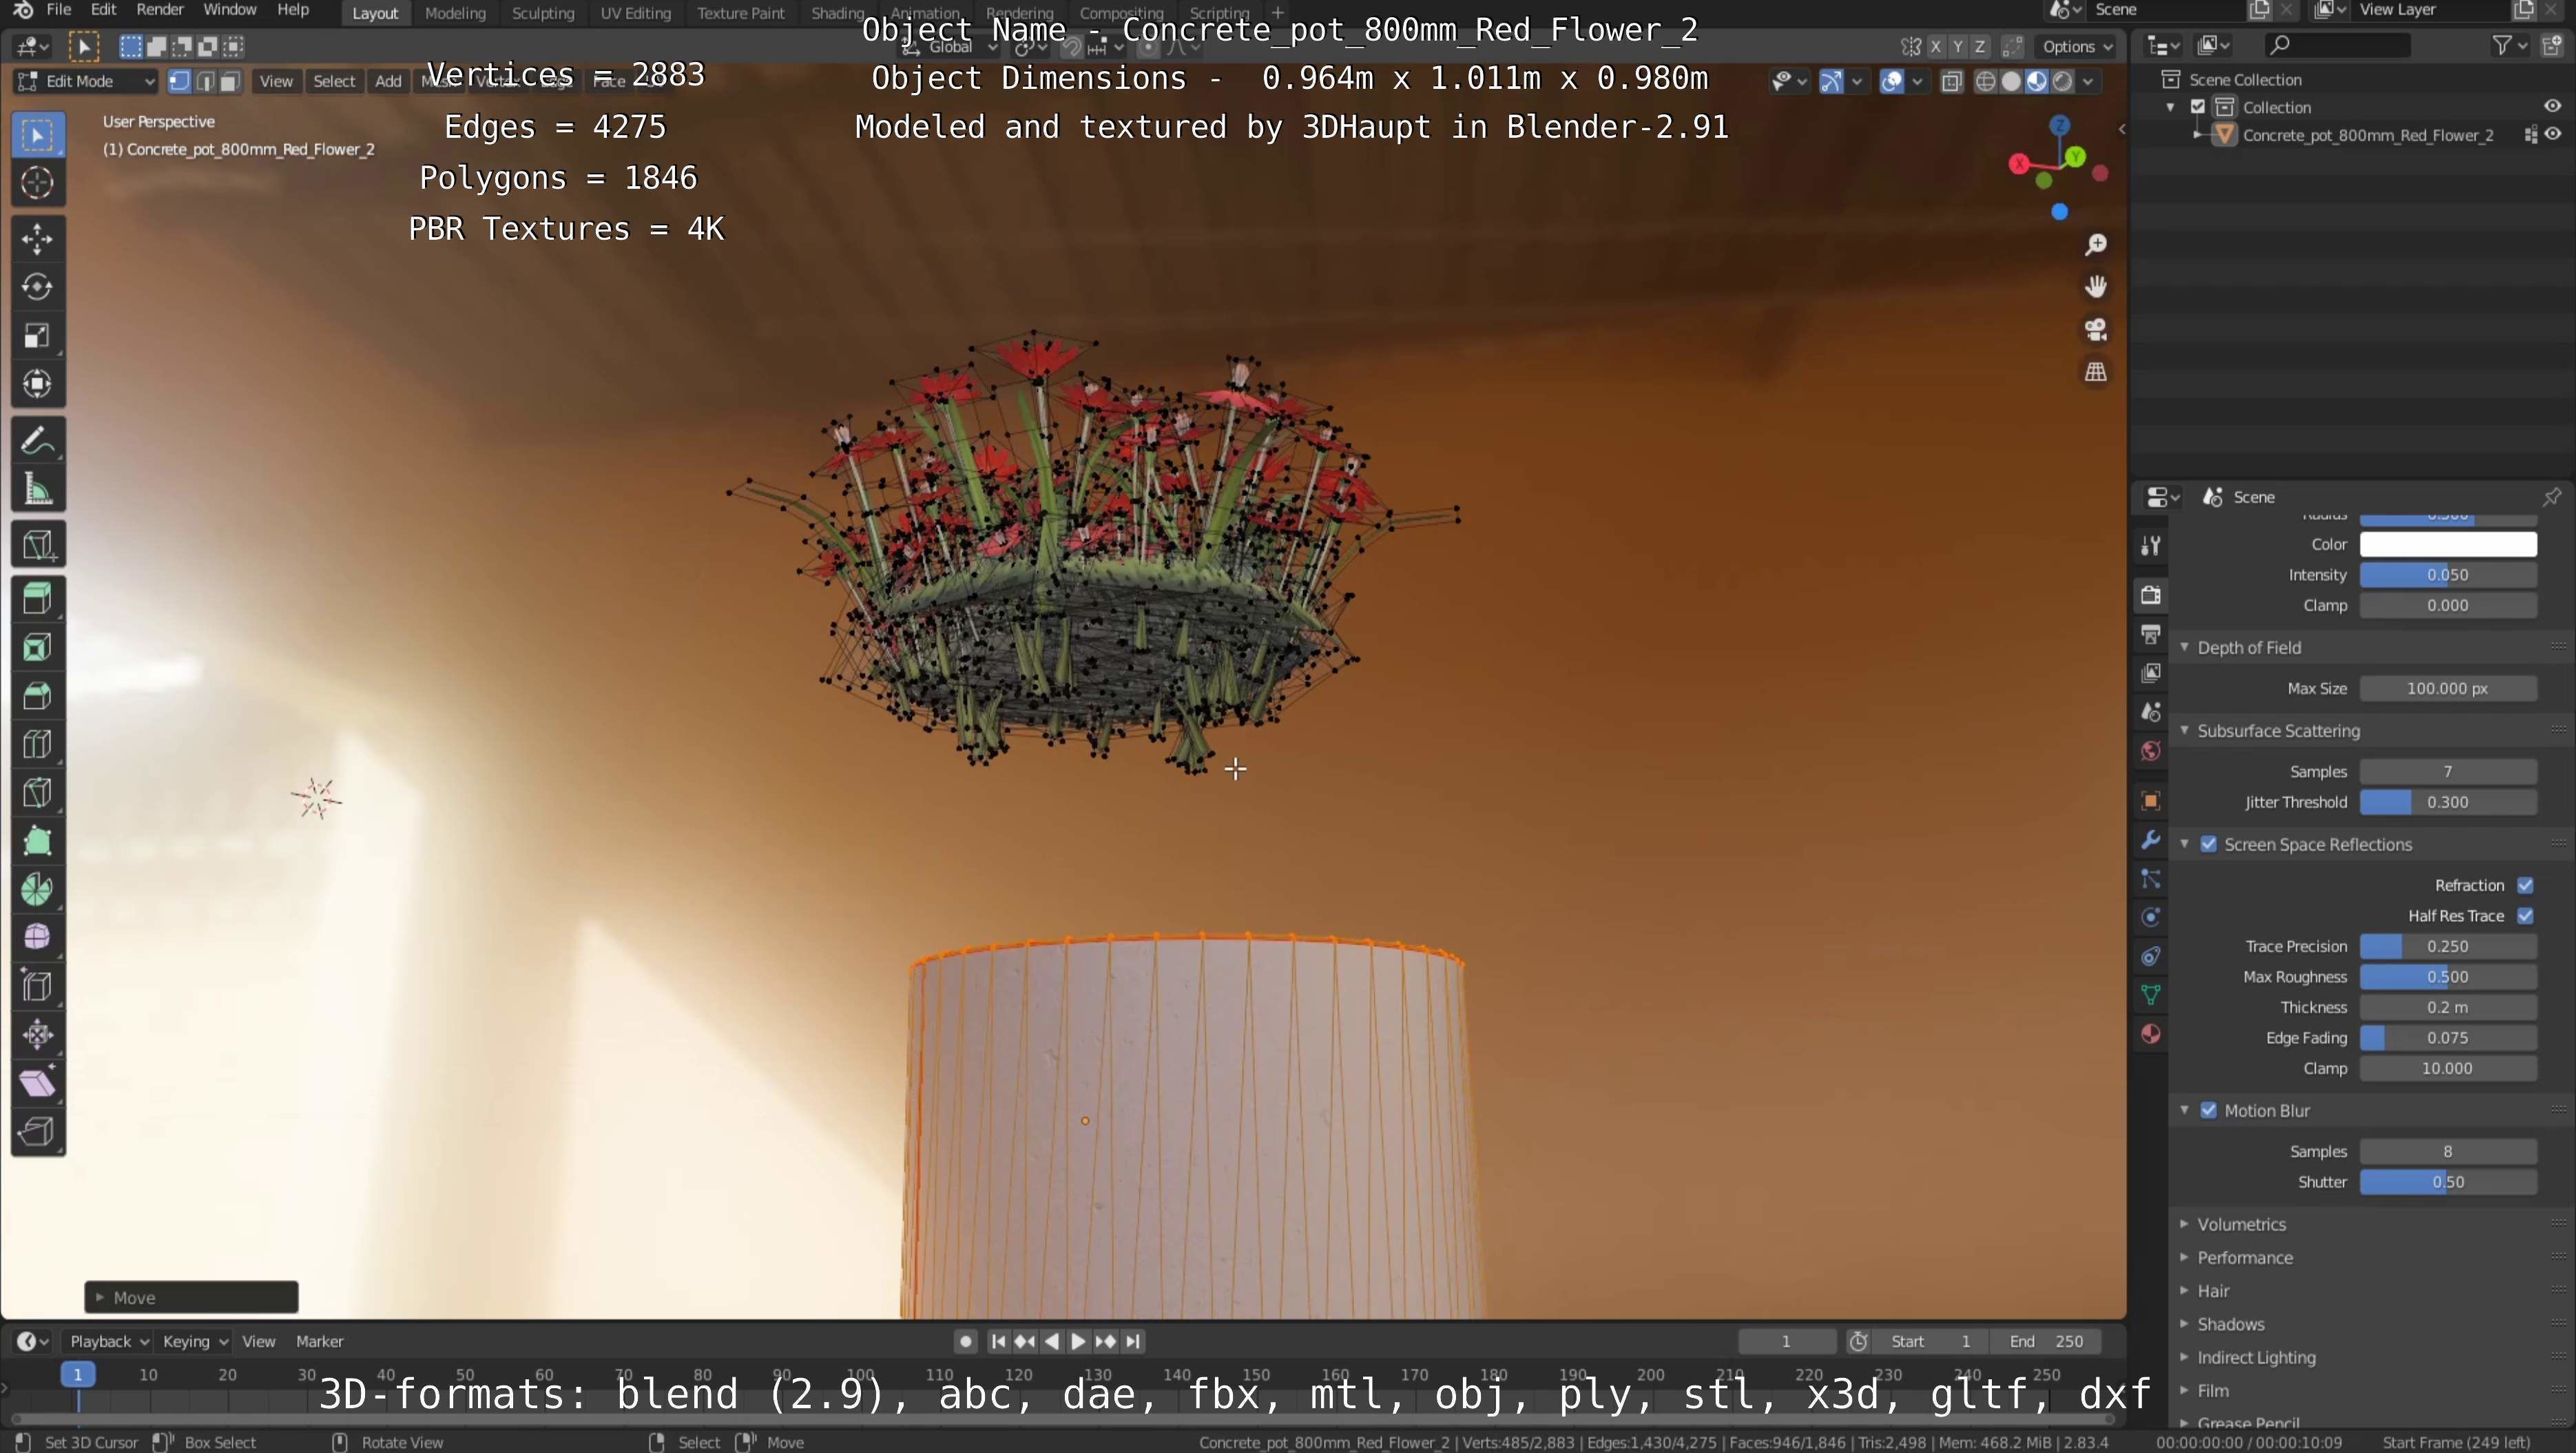Image resolution: width=2576 pixels, height=1453 pixels.
Task: Select the Annotate tool
Action: (38, 441)
